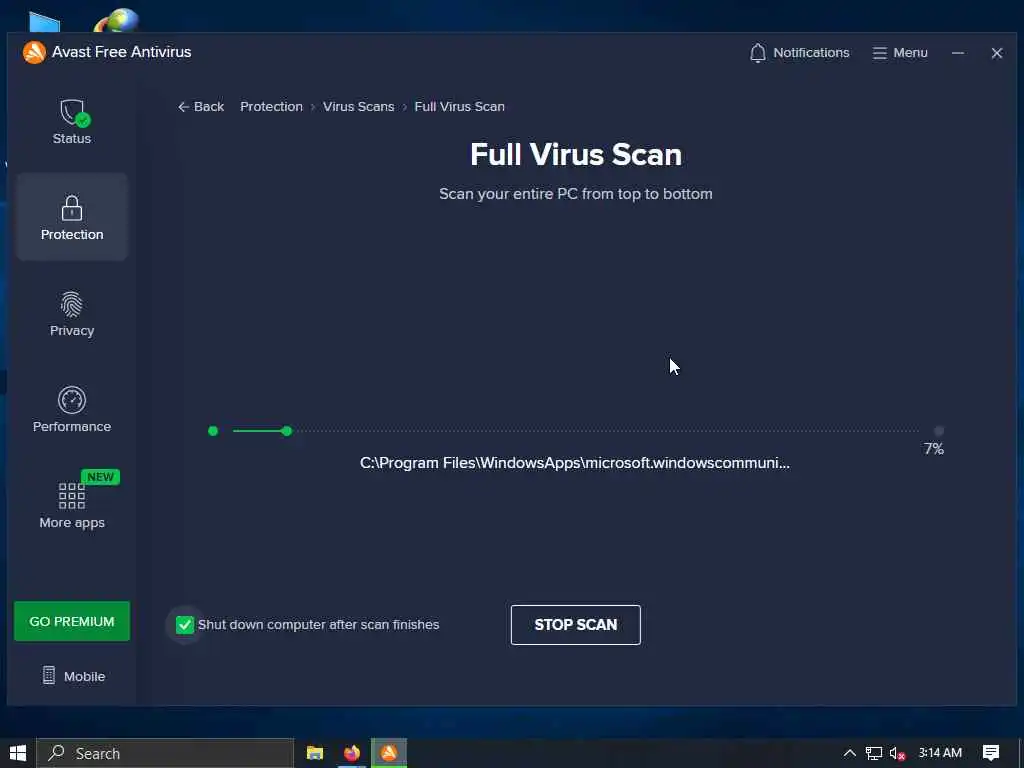The image size is (1024, 768).
Task: Uncheck Shut down computer after scan finishes
Action: 185,625
